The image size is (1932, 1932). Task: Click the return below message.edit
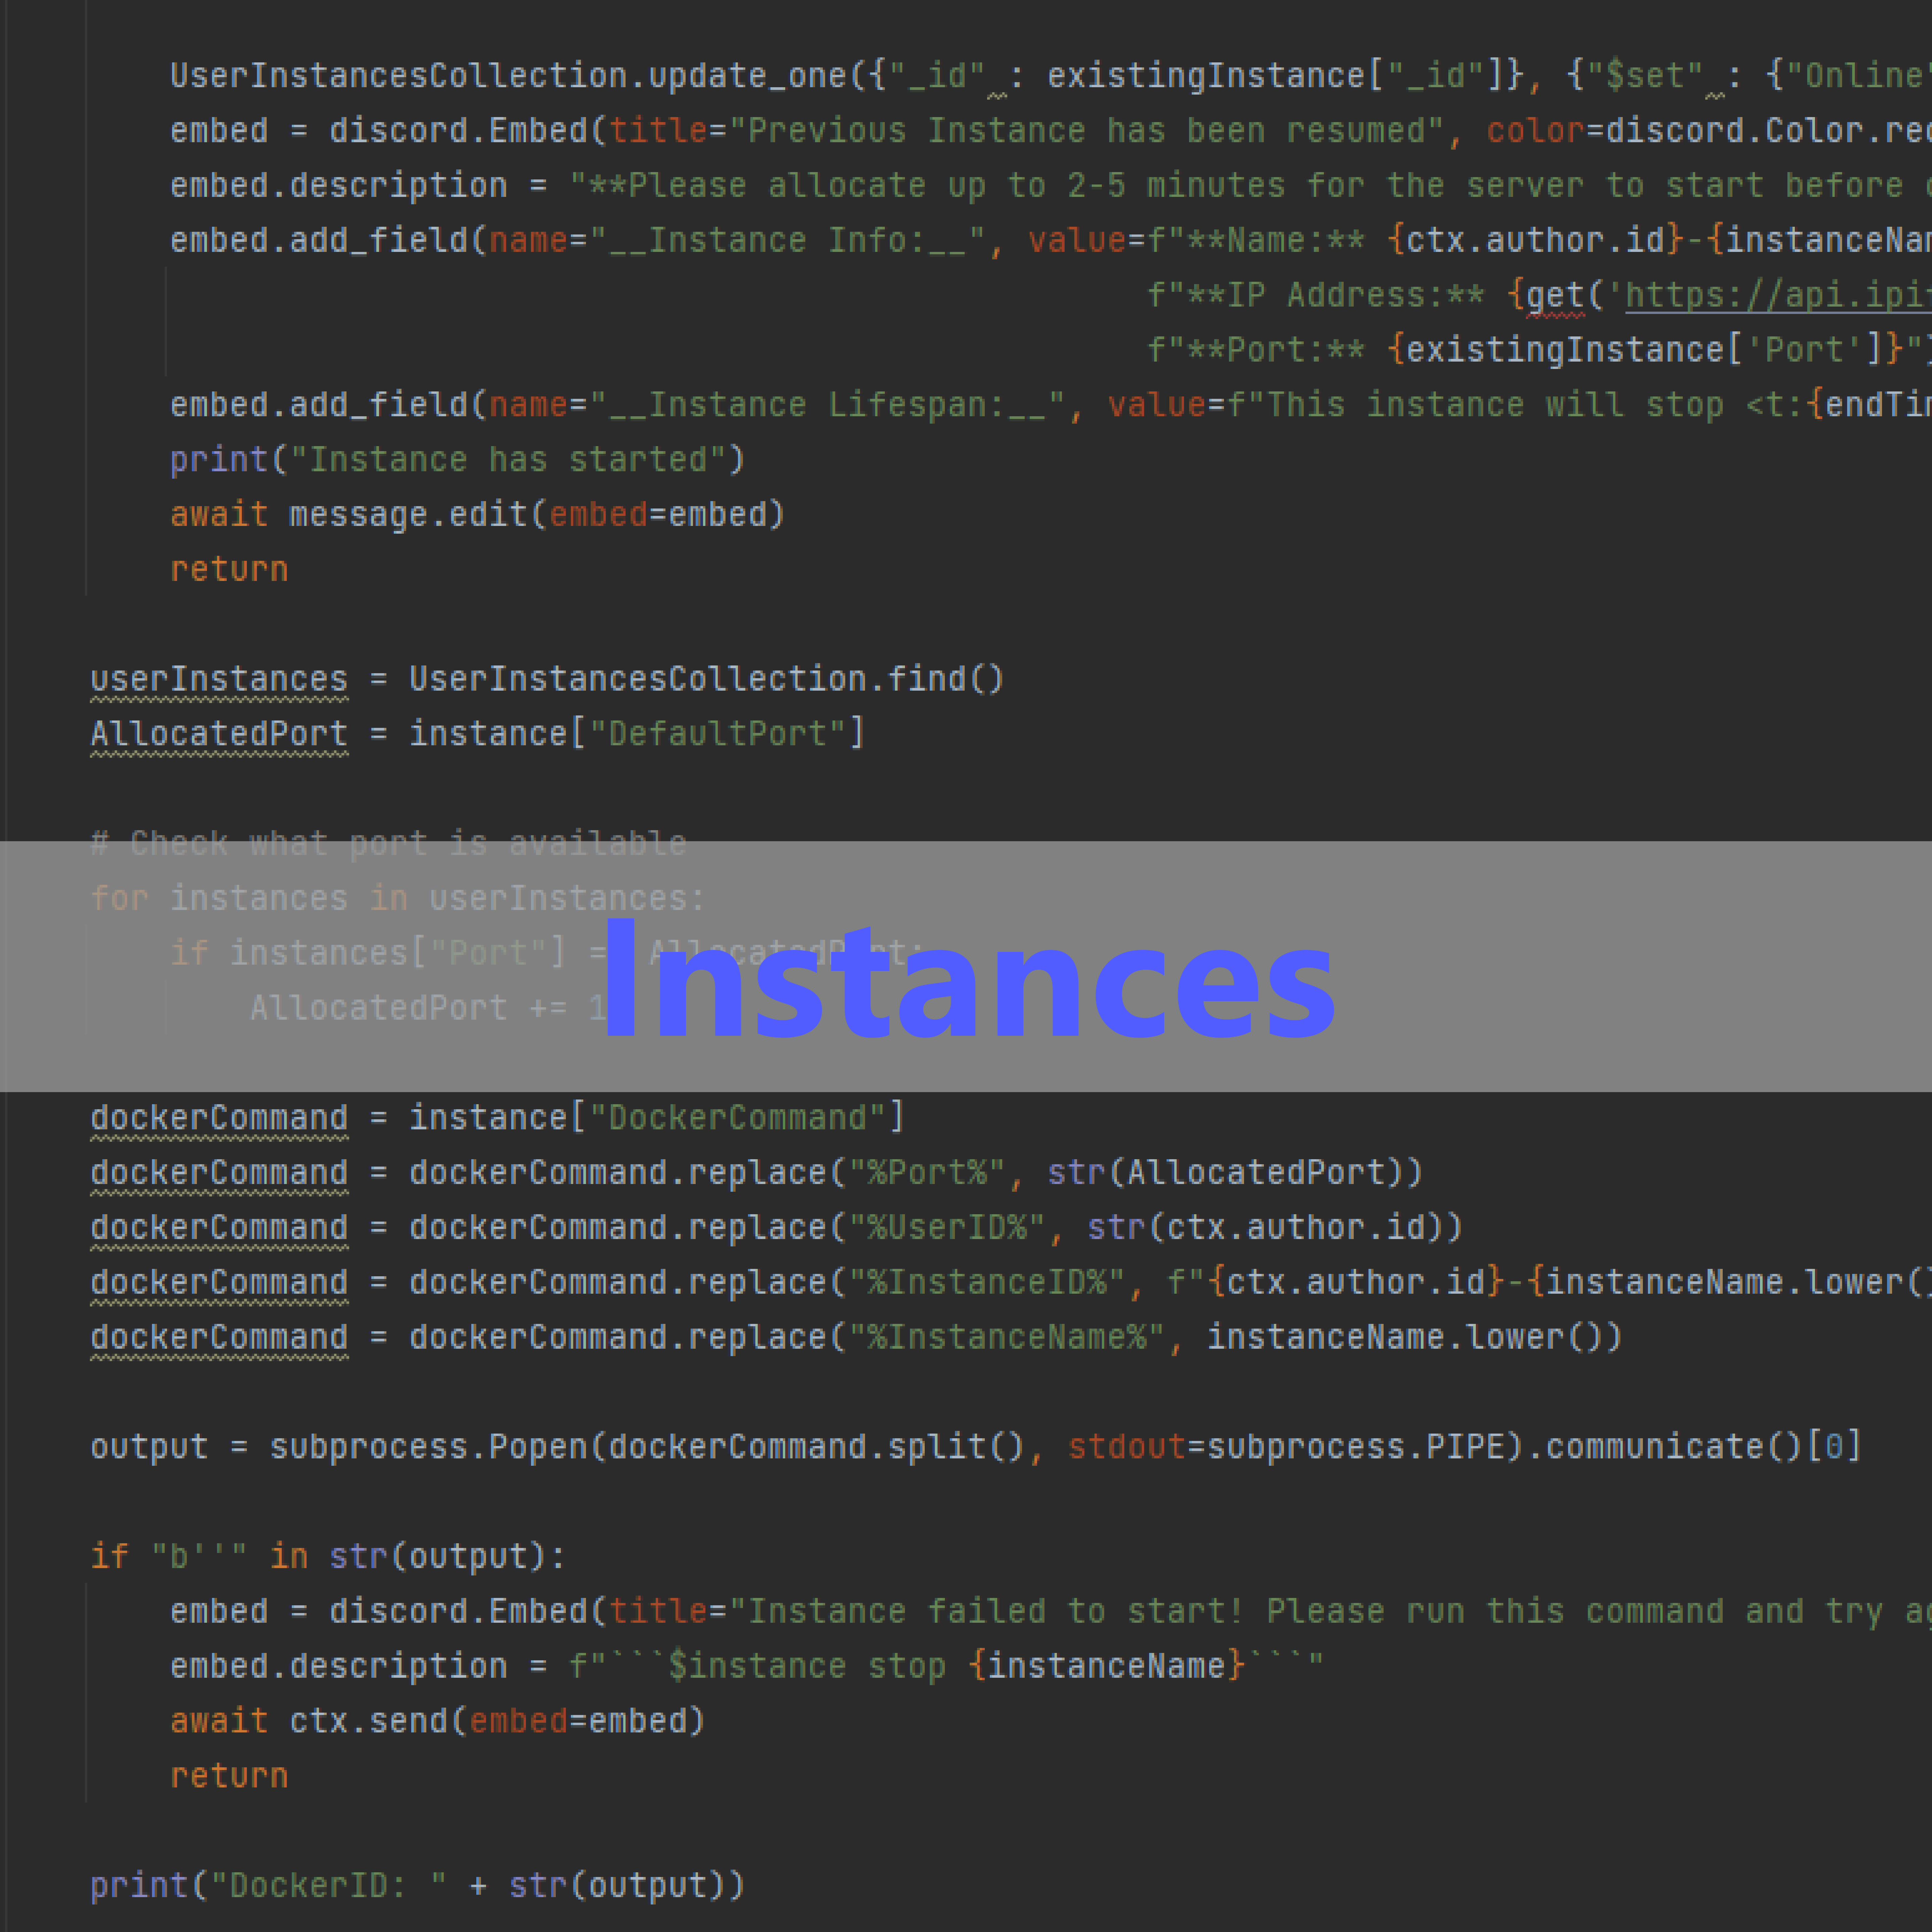coord(229,570)
